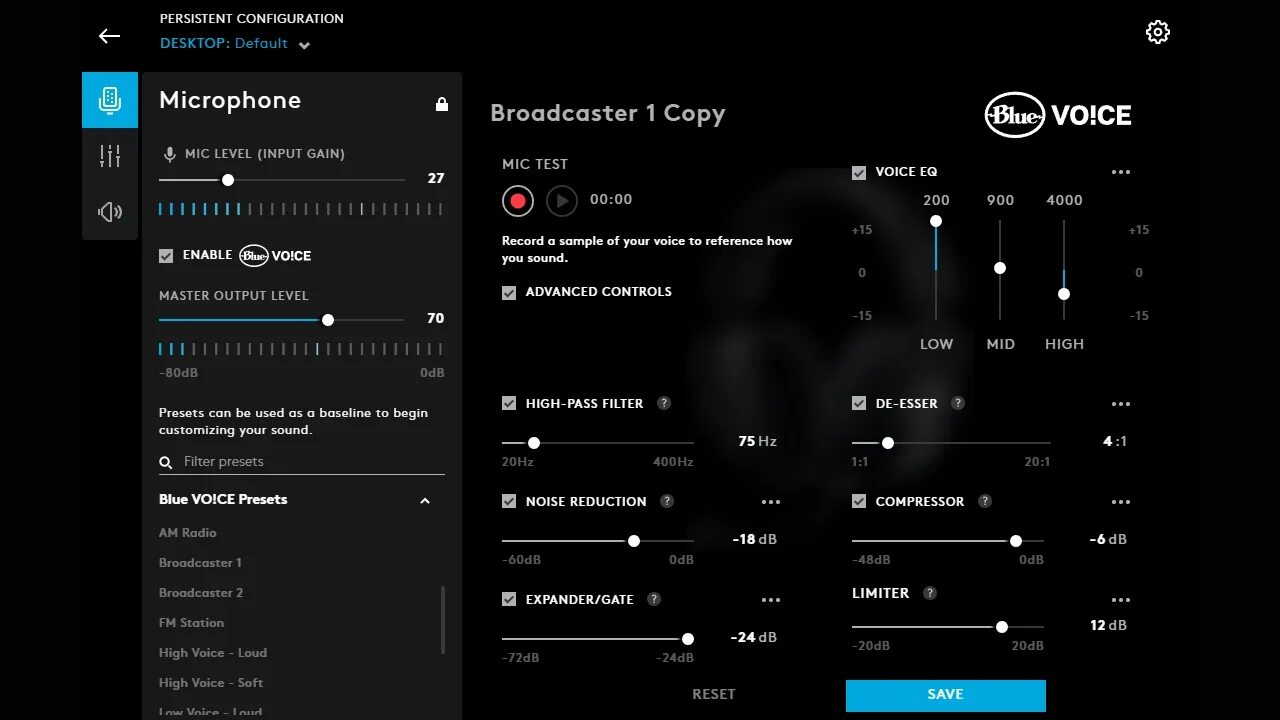Open the equalizer/mixer sidebar icon
This screenshot has height=720, width=1280.
tap(110, 156)
